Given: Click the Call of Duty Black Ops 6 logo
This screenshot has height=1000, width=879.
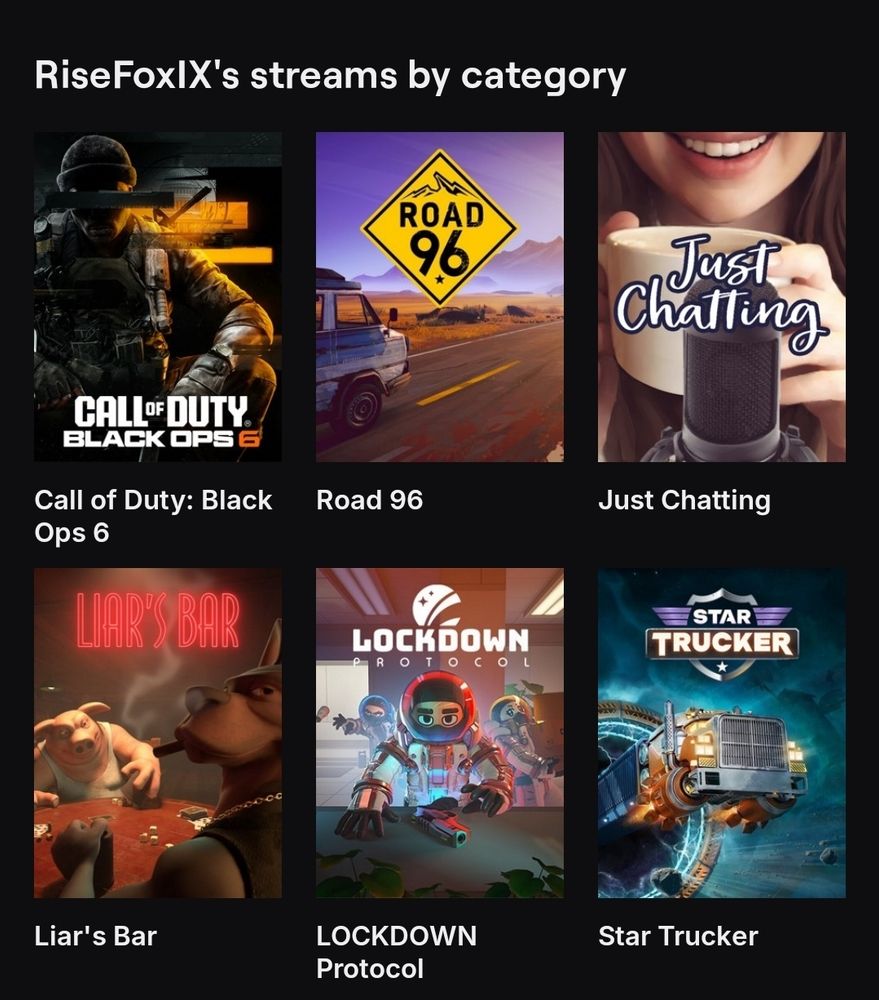Looking at the screenshot, I should (x=161, y=421).
